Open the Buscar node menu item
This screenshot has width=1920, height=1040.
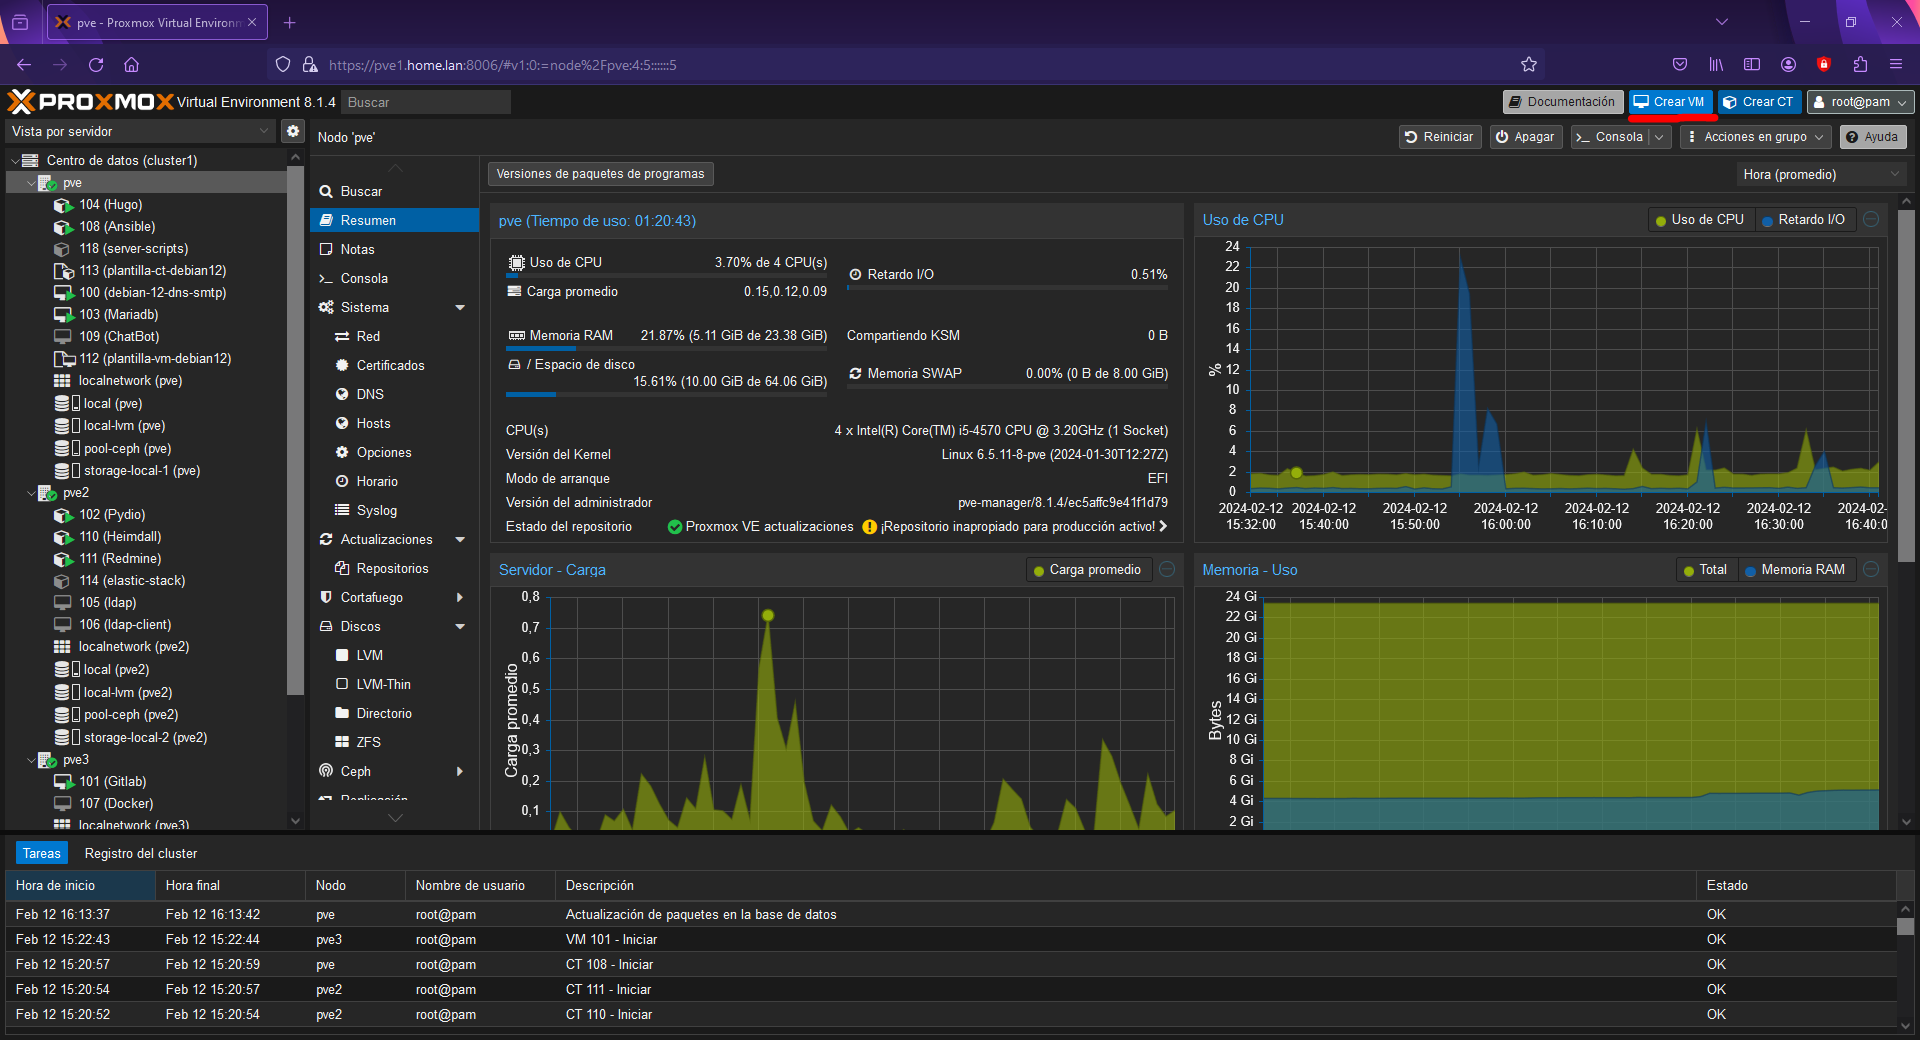tap(394, 192)
